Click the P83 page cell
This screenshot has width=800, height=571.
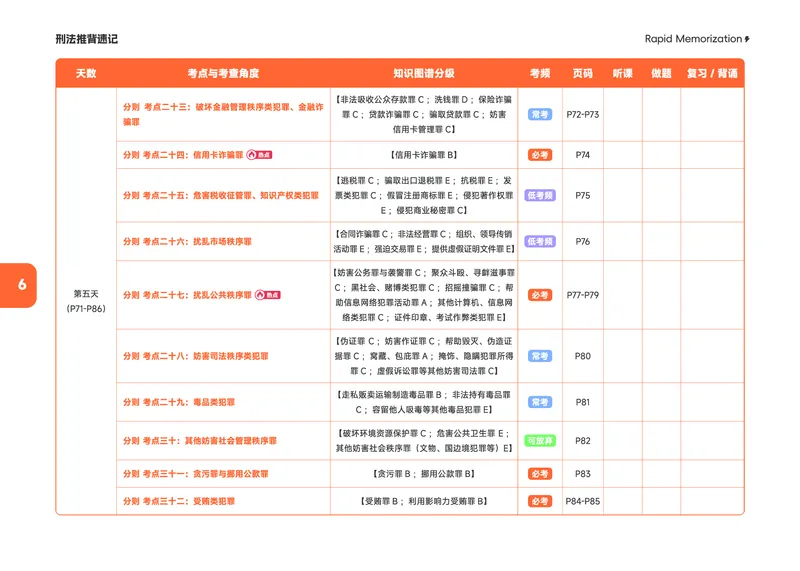(x=583, y=474)
